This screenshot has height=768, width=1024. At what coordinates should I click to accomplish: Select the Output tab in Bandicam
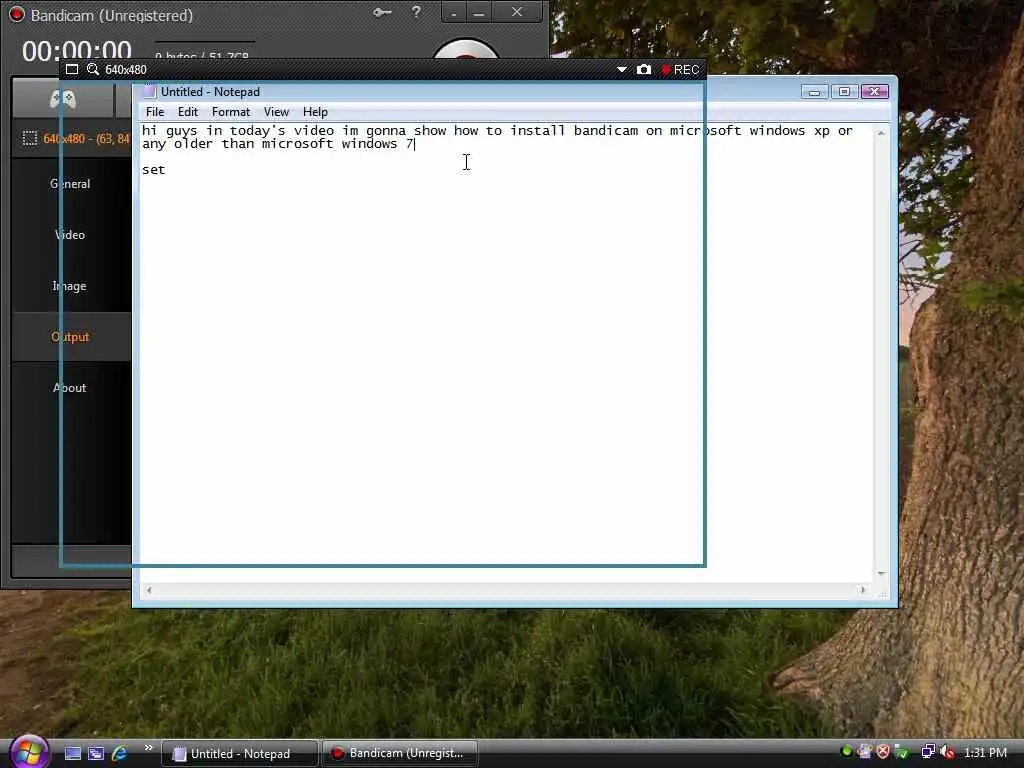click(70, 337)
